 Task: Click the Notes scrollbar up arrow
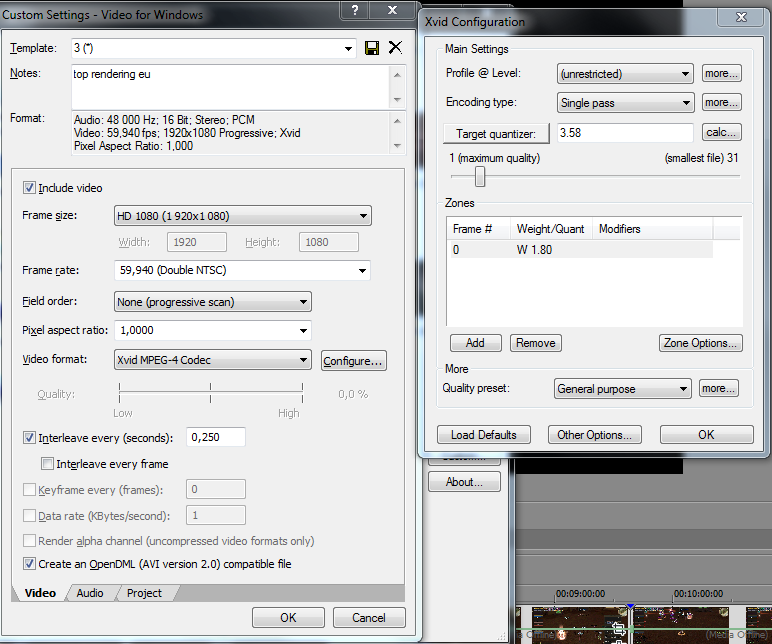[x=397, y=75]
